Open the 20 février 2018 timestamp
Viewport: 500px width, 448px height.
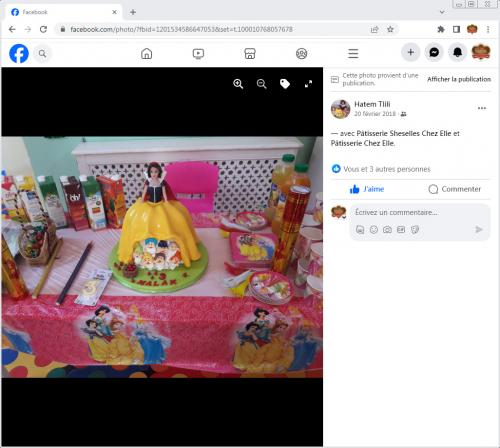click(375, 114)
